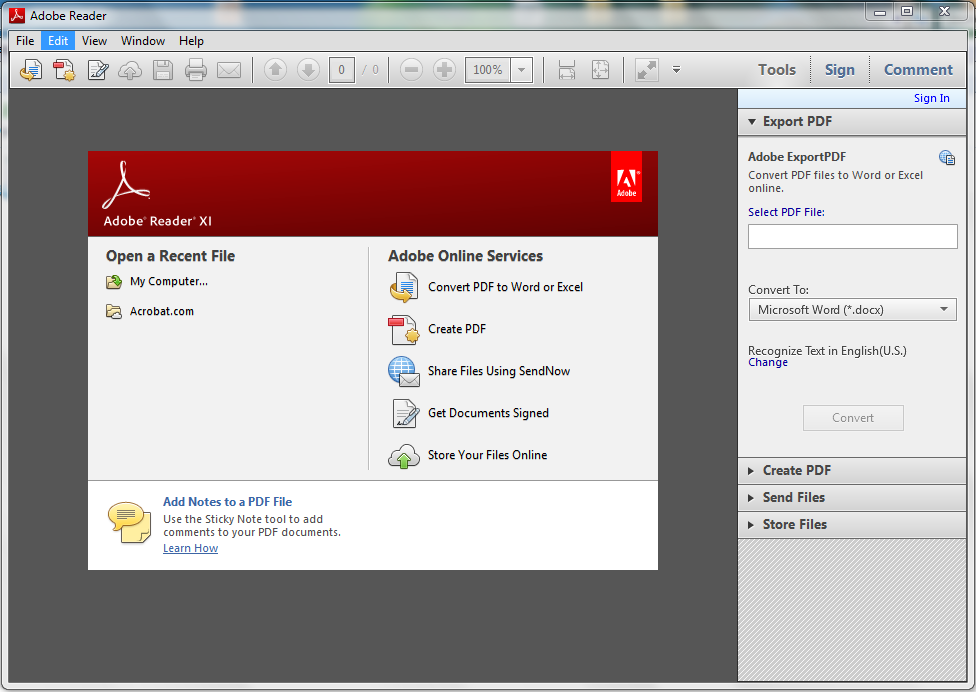Click the fit one full page icon

pos(600,70)
